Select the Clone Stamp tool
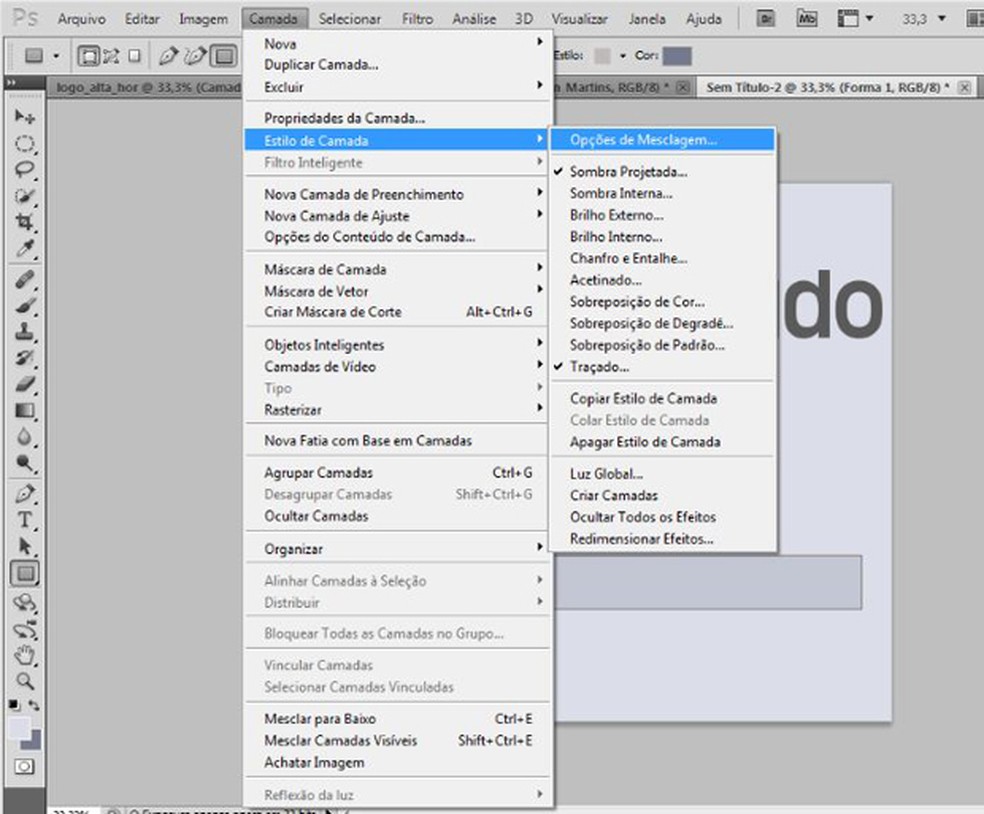 pyautogui.click(x=24, y=332)
